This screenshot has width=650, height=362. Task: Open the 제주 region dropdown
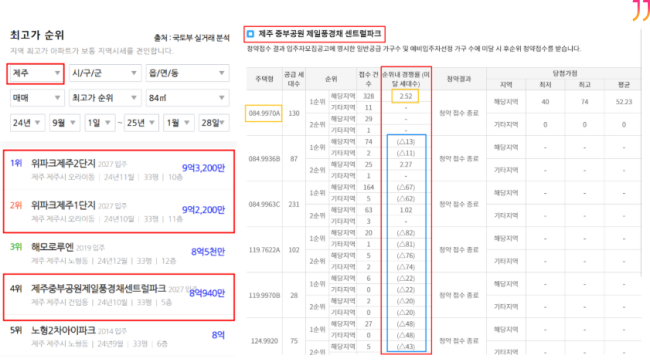36,73
